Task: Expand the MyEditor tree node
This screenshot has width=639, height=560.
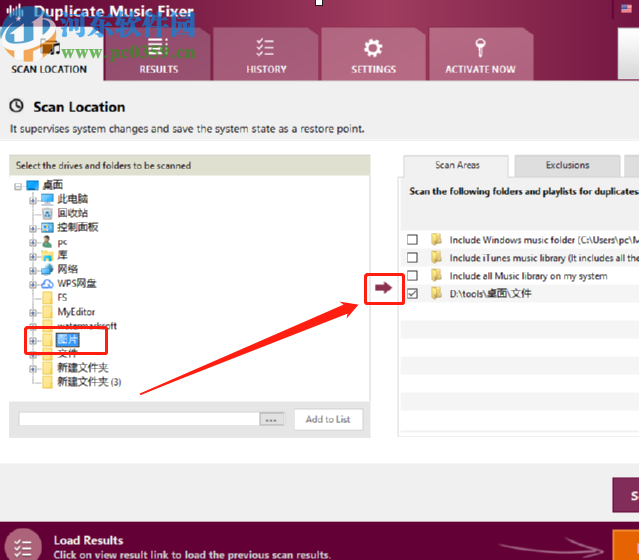Action: 33,313
